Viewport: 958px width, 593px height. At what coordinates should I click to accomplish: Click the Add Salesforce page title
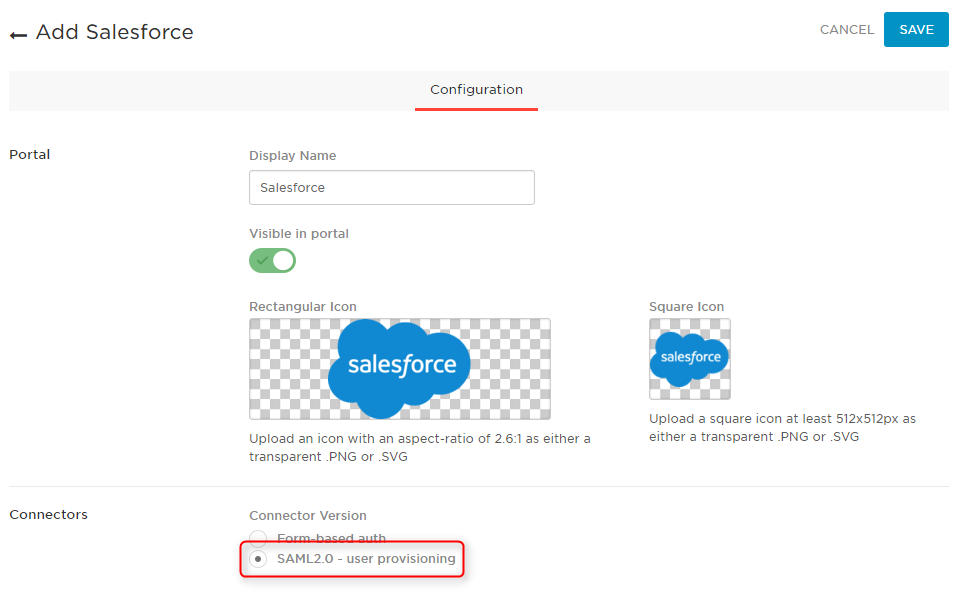tap(114, 32)
